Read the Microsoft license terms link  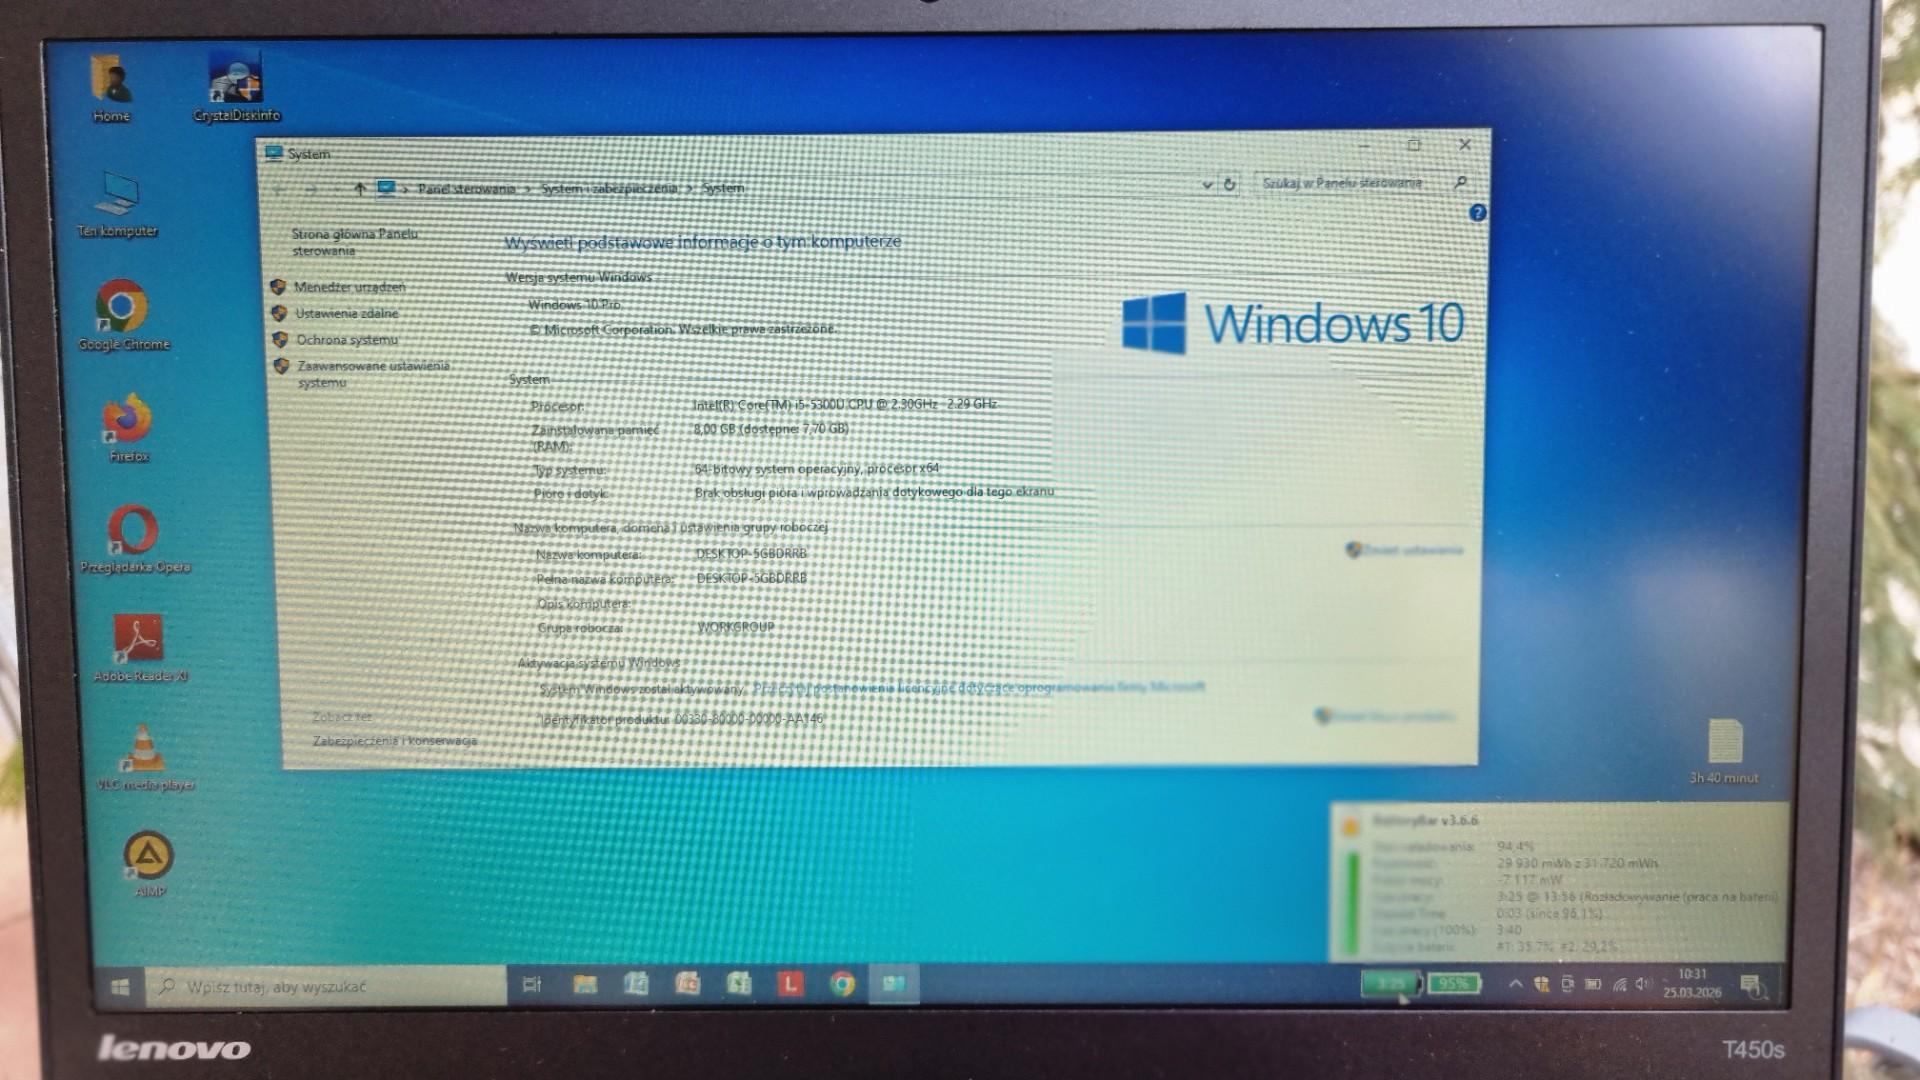click(x=978, y=688)
